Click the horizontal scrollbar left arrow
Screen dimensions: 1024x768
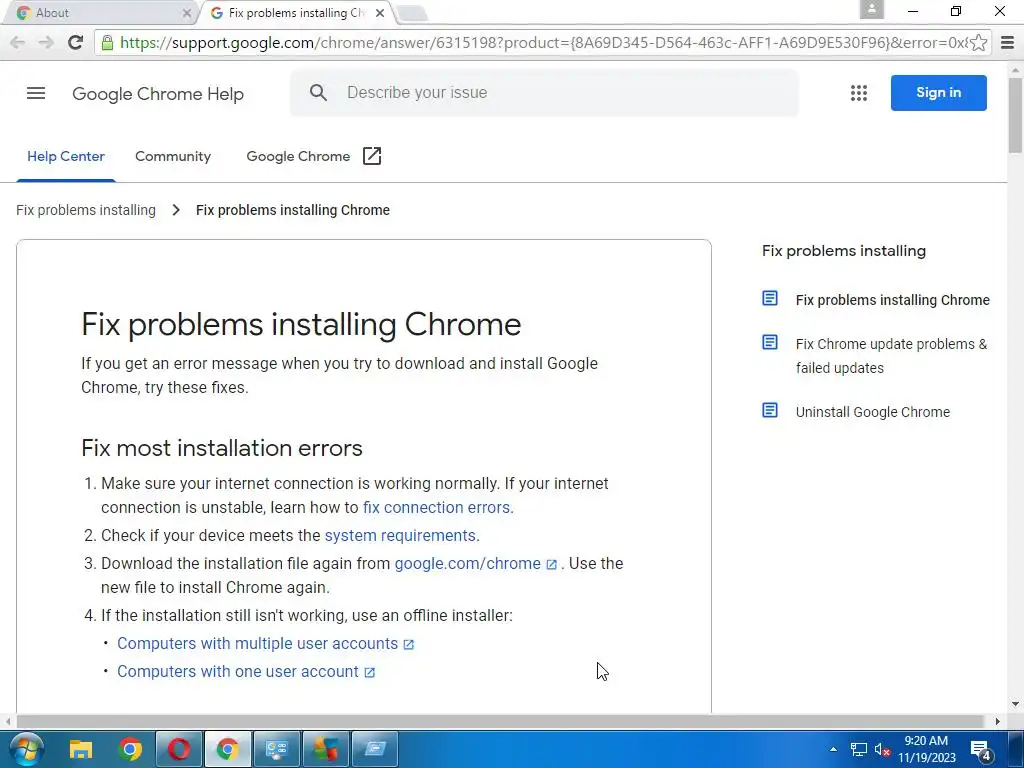[7, 721]
